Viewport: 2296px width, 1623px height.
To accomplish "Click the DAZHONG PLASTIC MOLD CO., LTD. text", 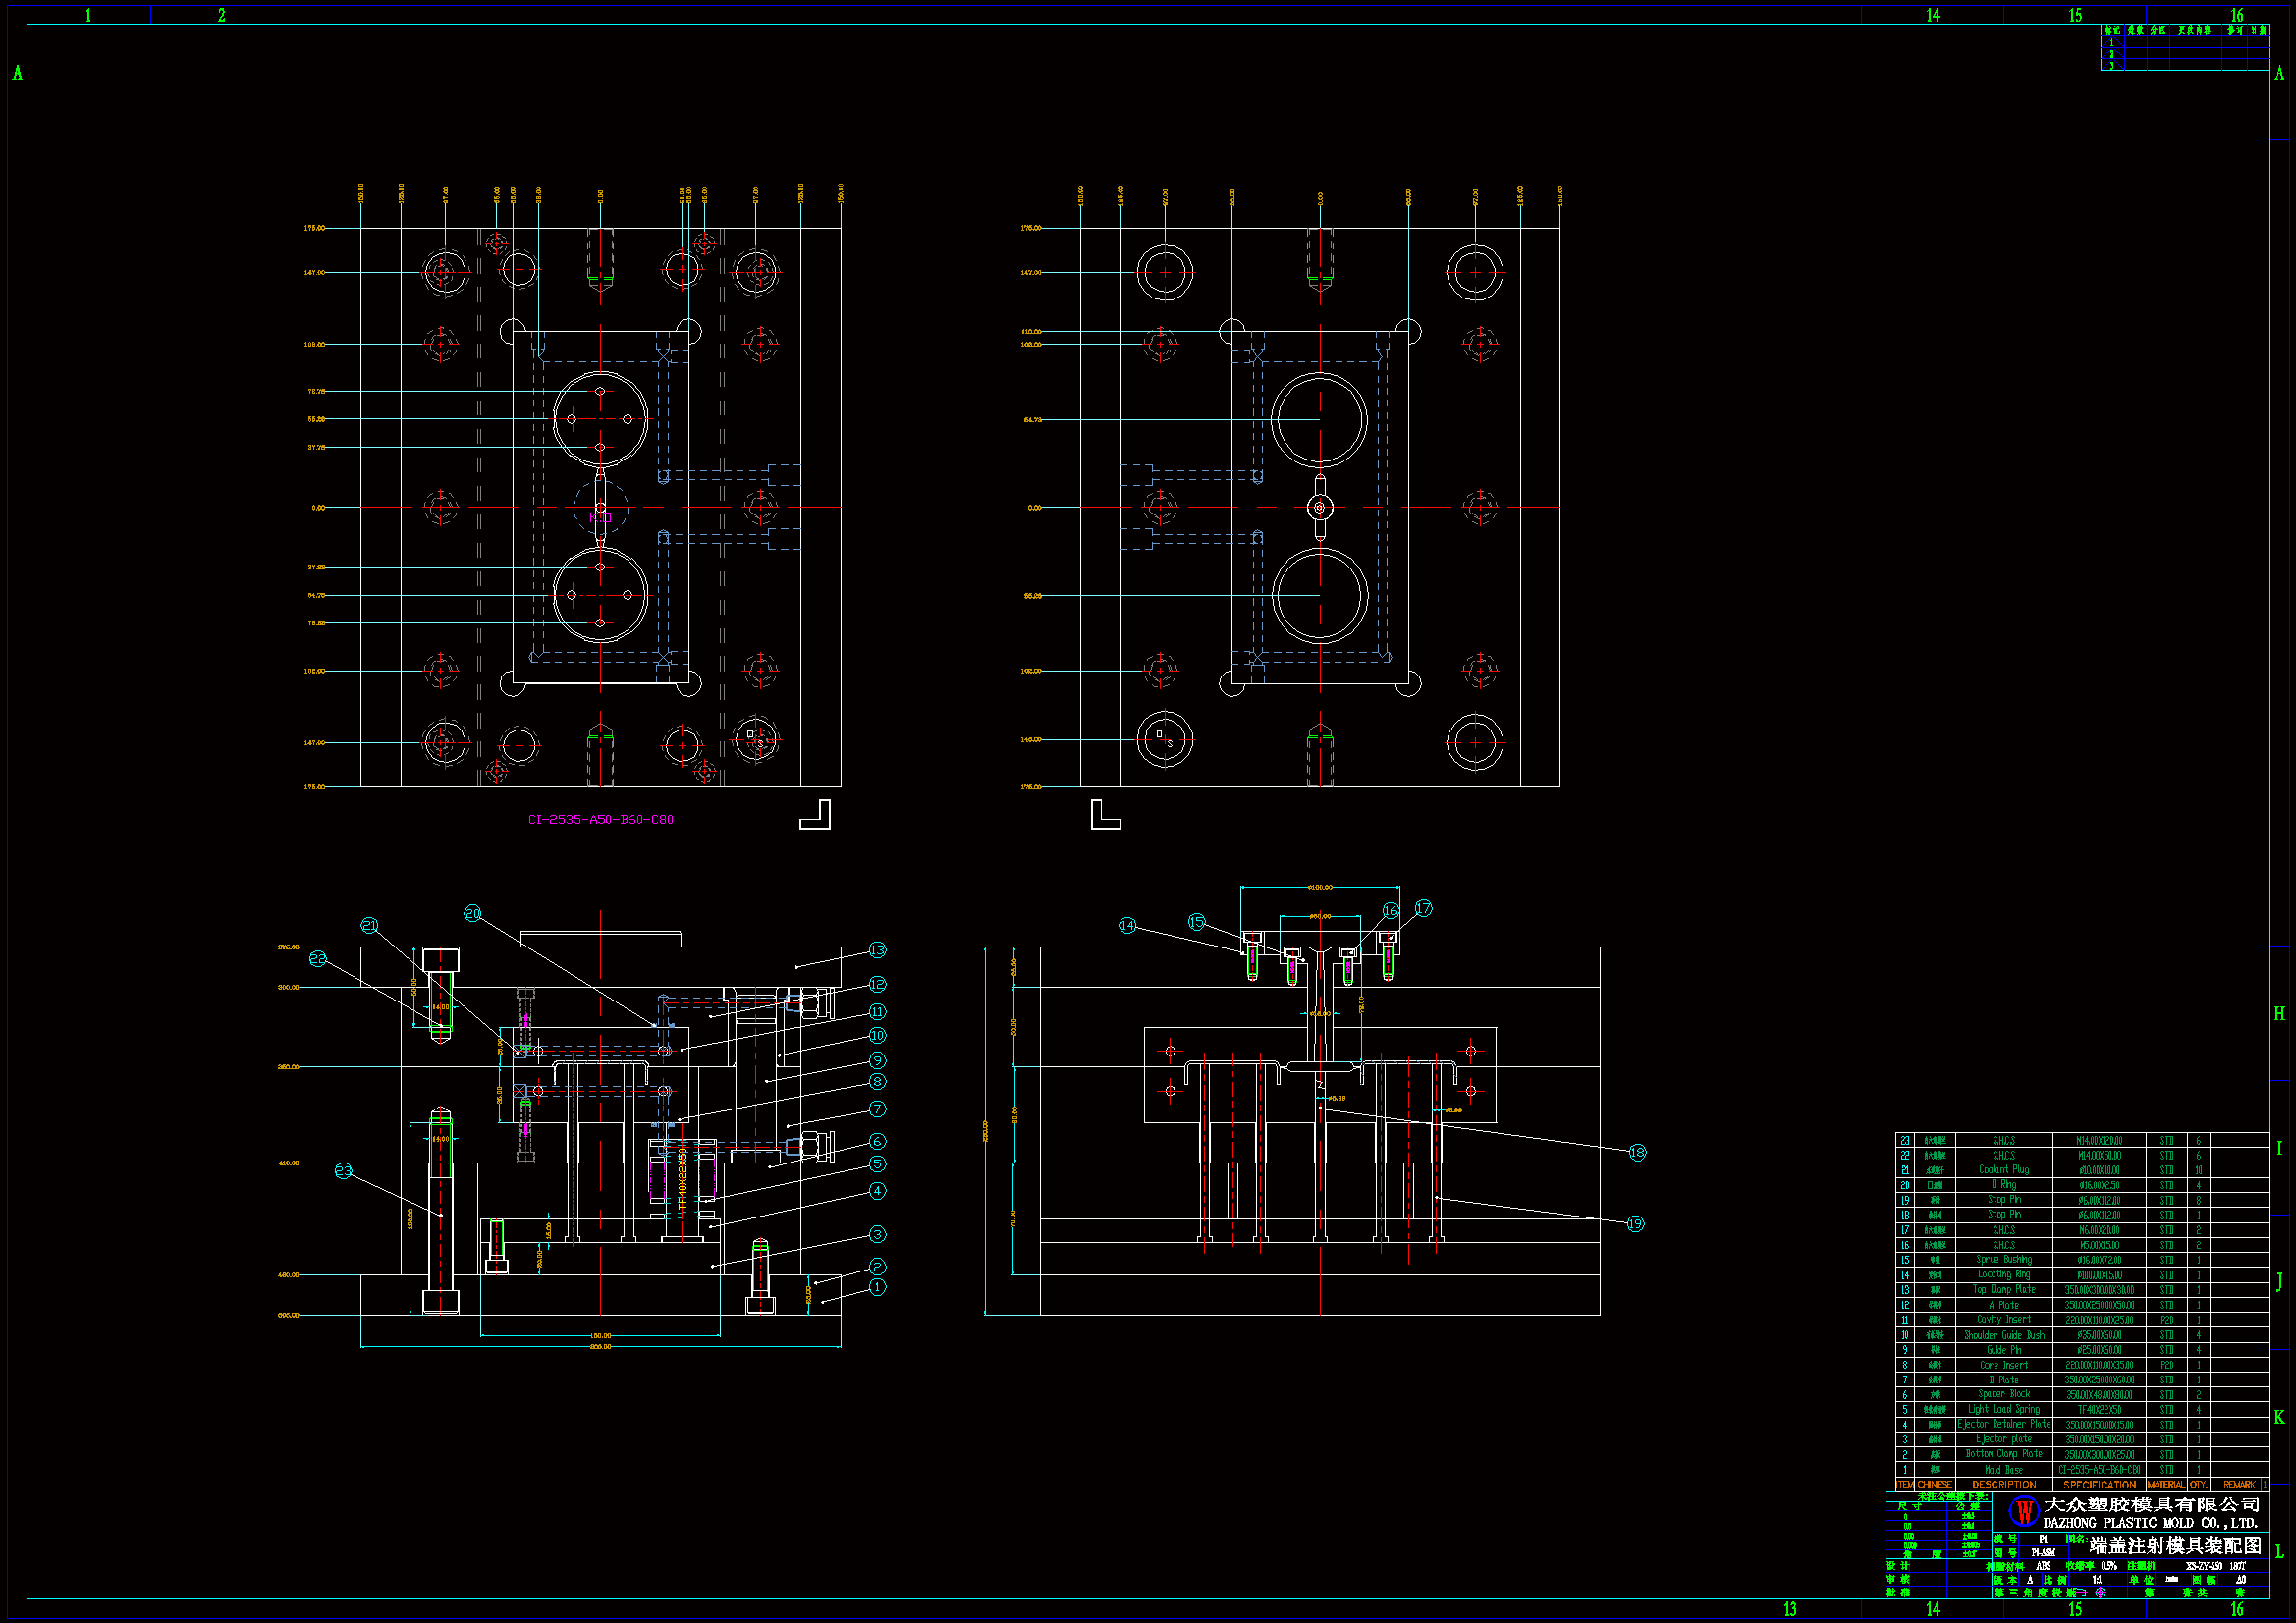I will click(x=2149, y=1523).
